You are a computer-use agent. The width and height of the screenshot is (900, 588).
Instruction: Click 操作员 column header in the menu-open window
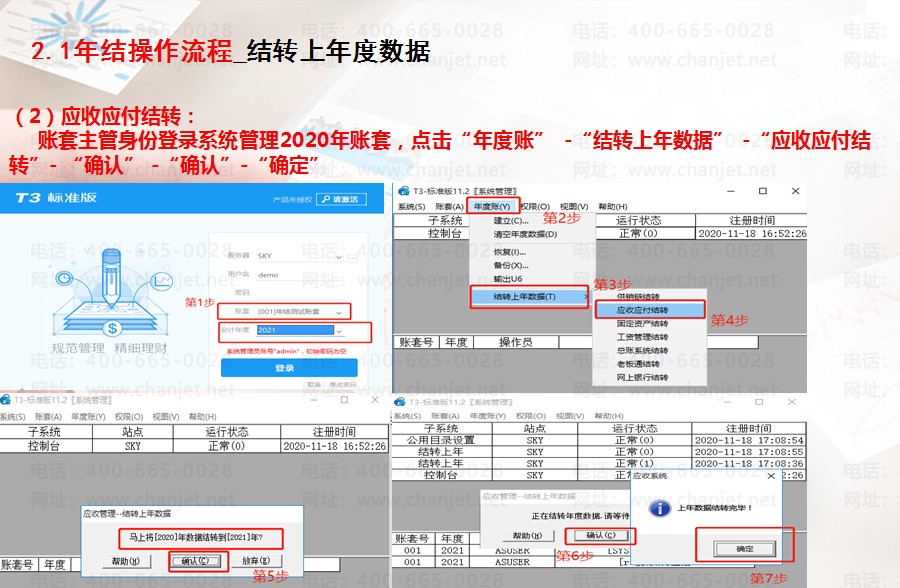[515, 342]
